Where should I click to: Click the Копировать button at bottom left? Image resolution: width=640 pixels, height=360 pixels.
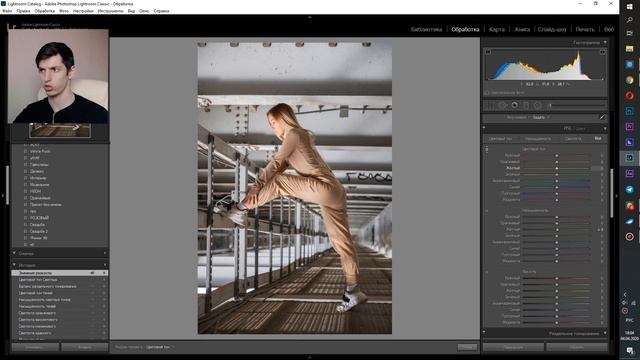[x=35, y=347]
